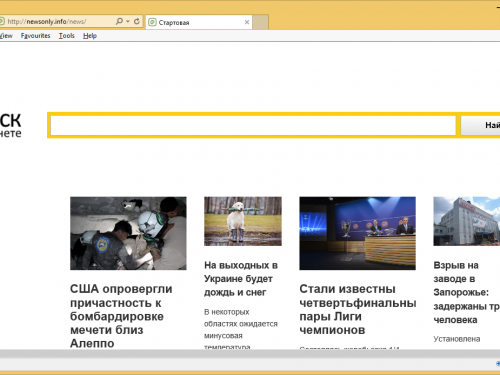Click the search site logo text
The width and height of the screenshot is (500, 375).
pyautogui.click(x=10, y=125)
